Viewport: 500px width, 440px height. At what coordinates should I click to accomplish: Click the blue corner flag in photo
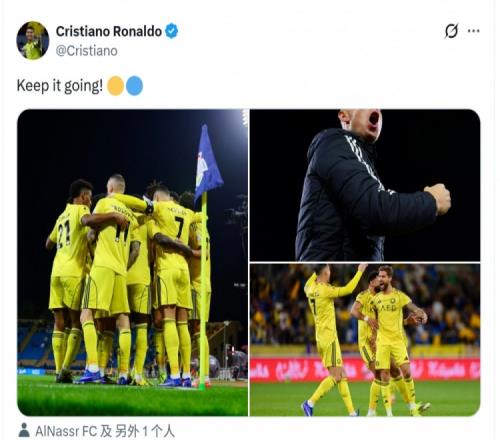pos(207,161)
